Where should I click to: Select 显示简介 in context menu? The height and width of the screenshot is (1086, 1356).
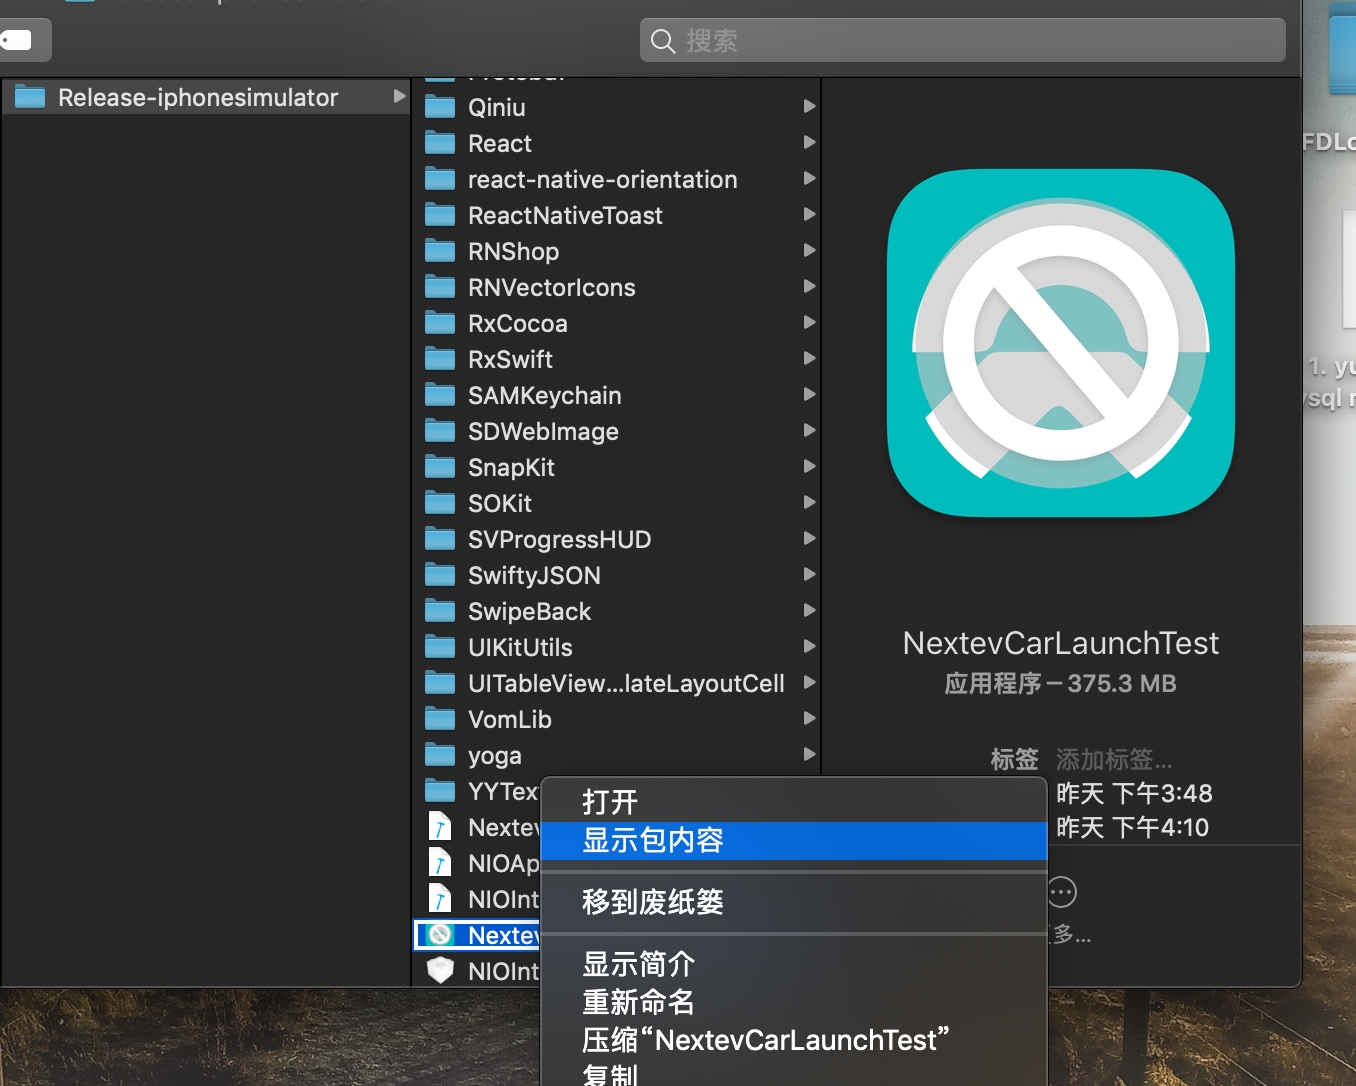638,964
